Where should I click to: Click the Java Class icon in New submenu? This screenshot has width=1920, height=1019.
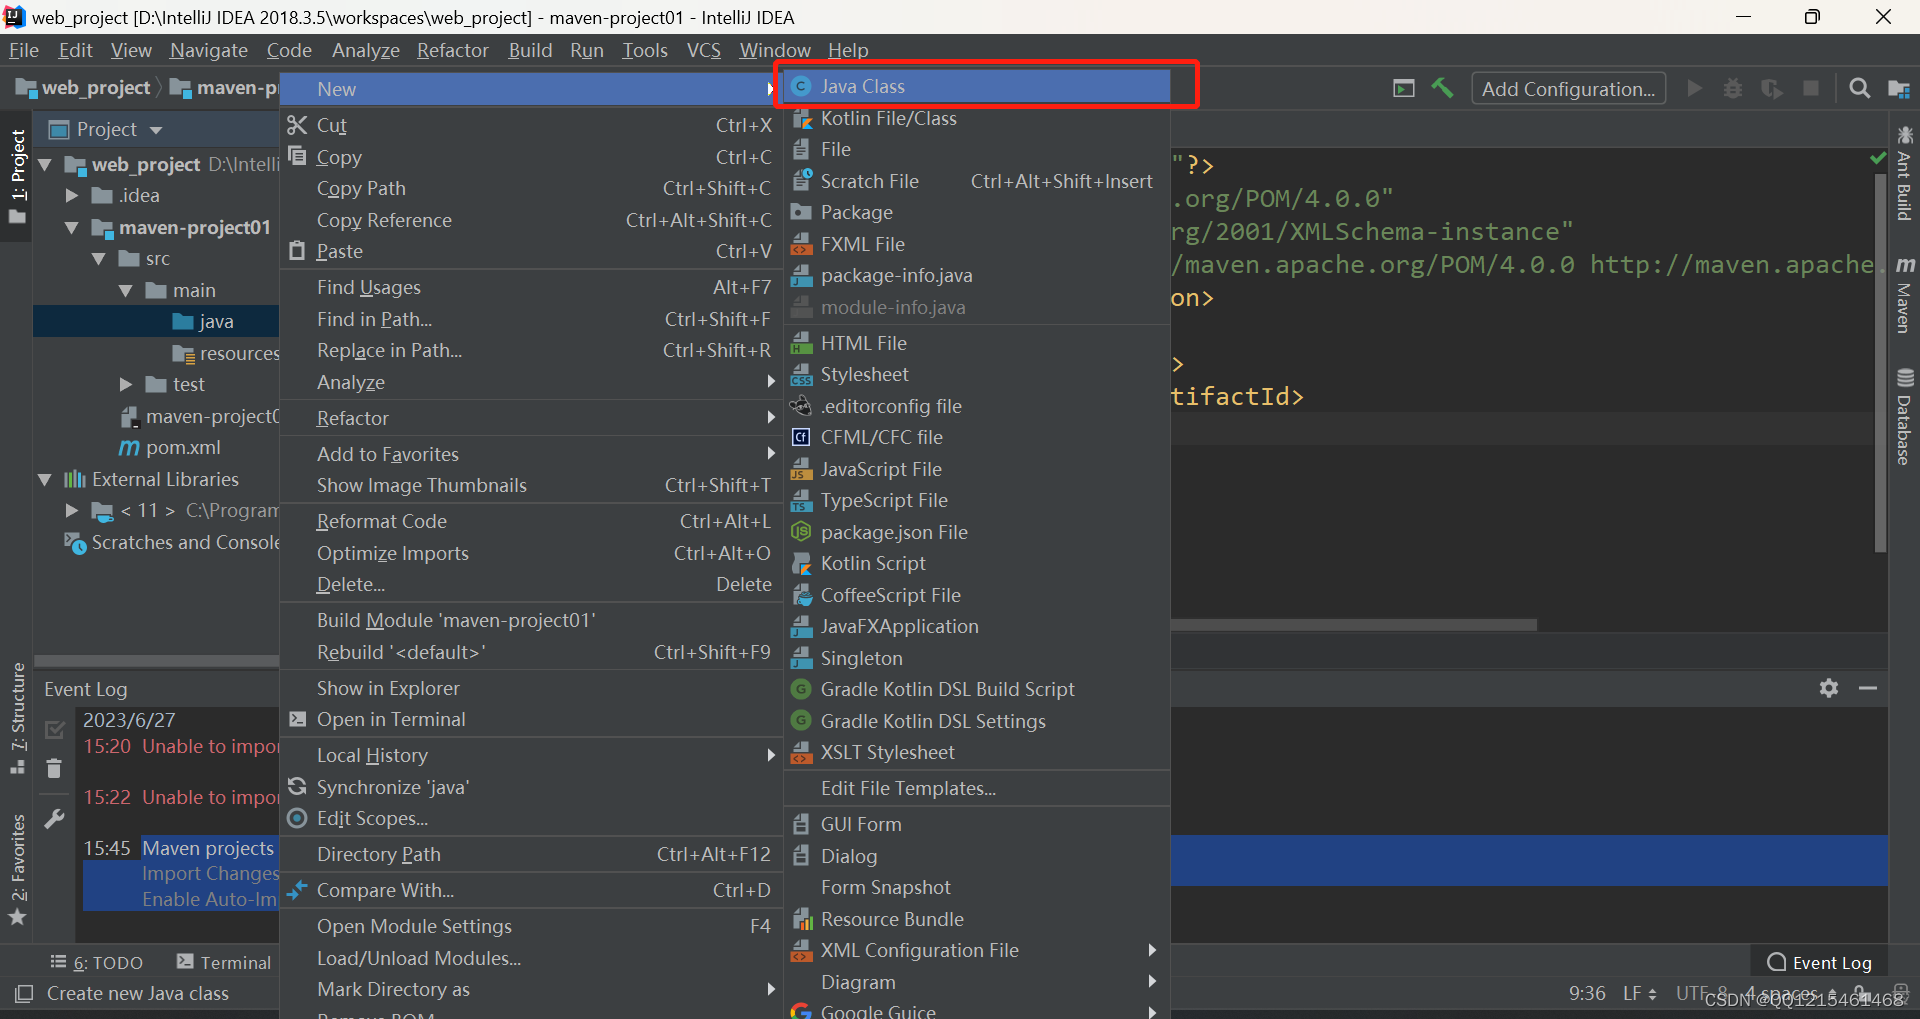click(x=801, y=87)
